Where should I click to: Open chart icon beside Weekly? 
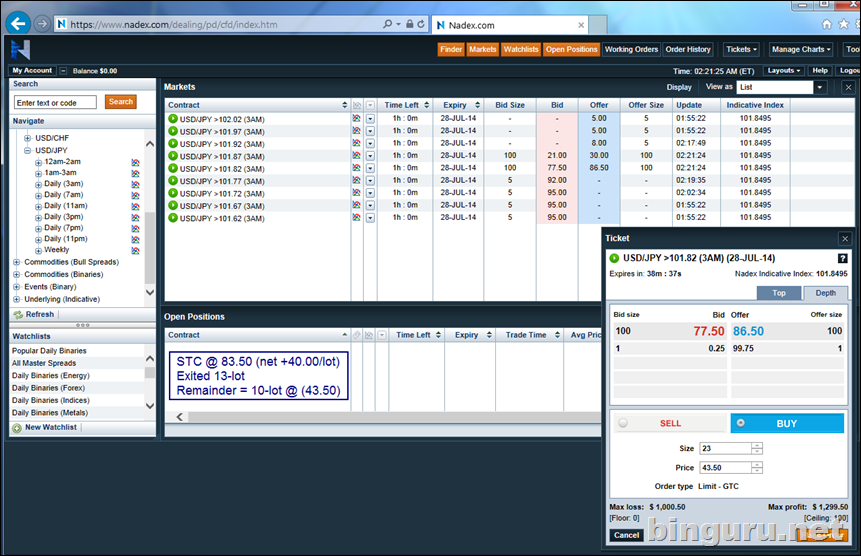(x=135, y=250)
